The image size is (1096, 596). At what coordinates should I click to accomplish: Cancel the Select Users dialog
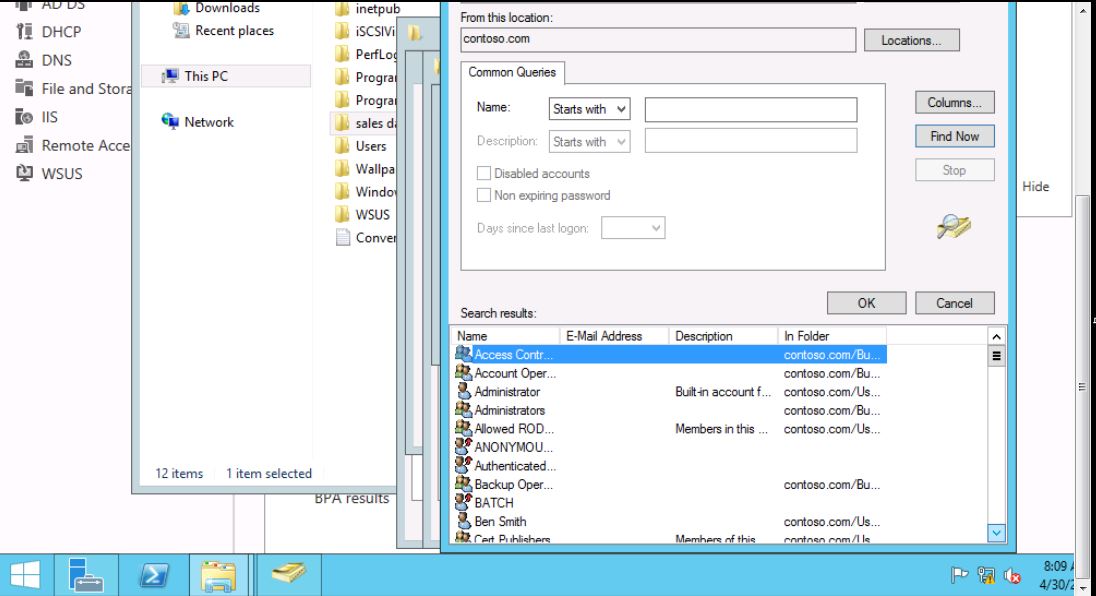pos(955,303)
